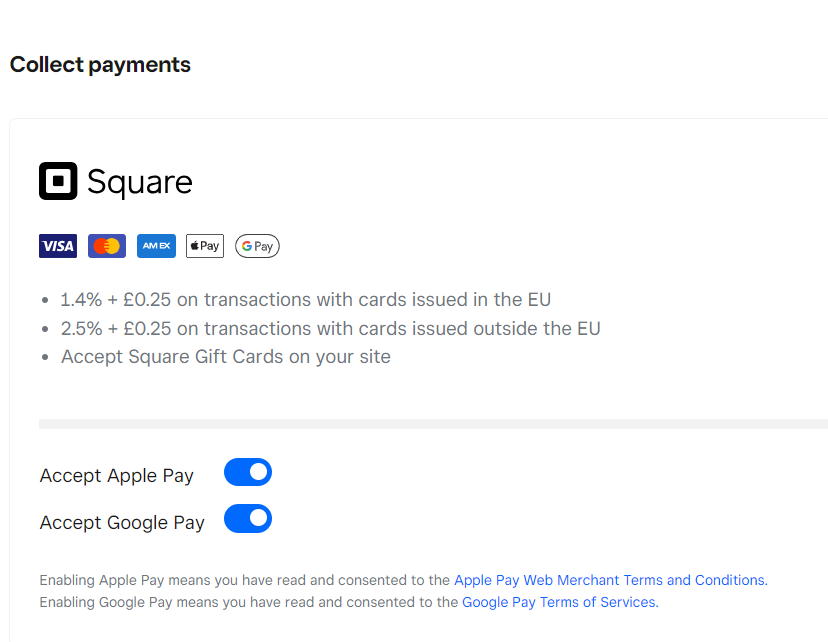Turn off the Accept Google Pay switch
This screenshot has height=642, width=828.
[x=248, y=519]
